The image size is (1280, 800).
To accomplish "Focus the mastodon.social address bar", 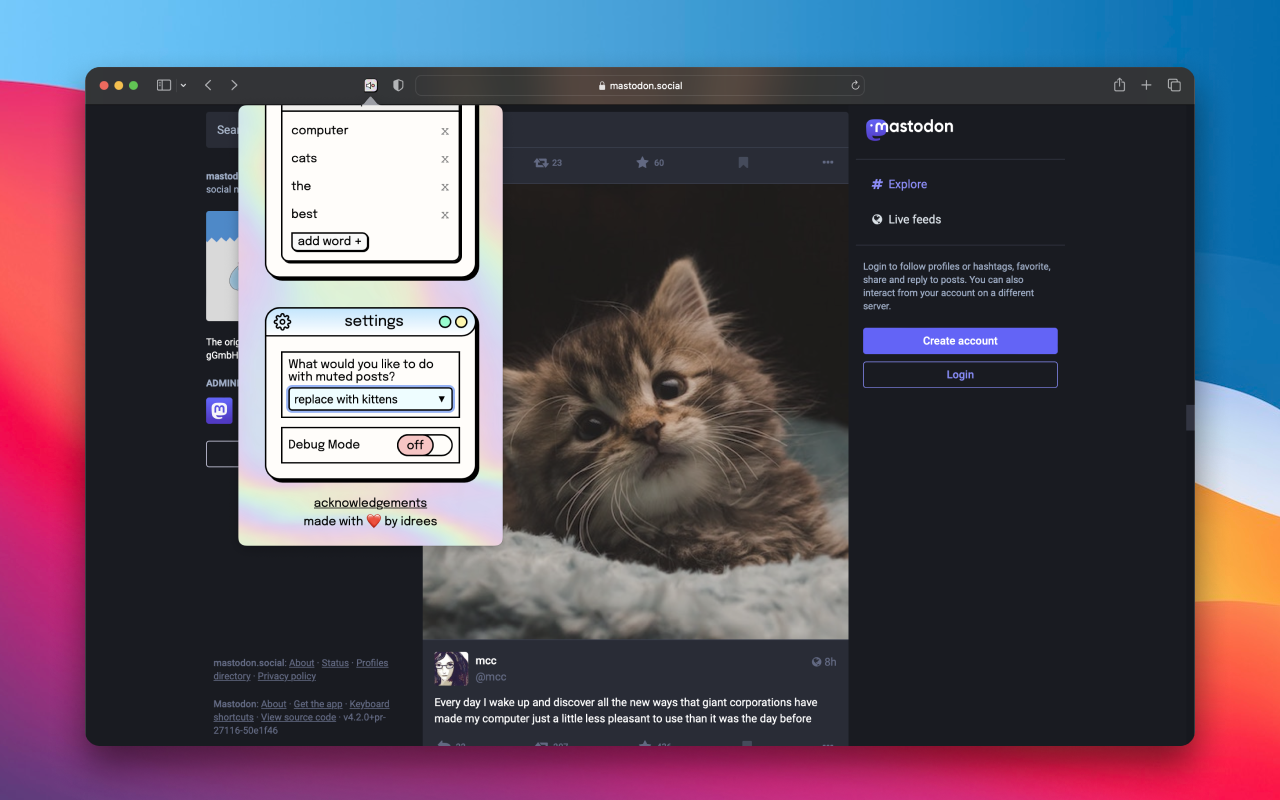I will [x=640, y=86].
